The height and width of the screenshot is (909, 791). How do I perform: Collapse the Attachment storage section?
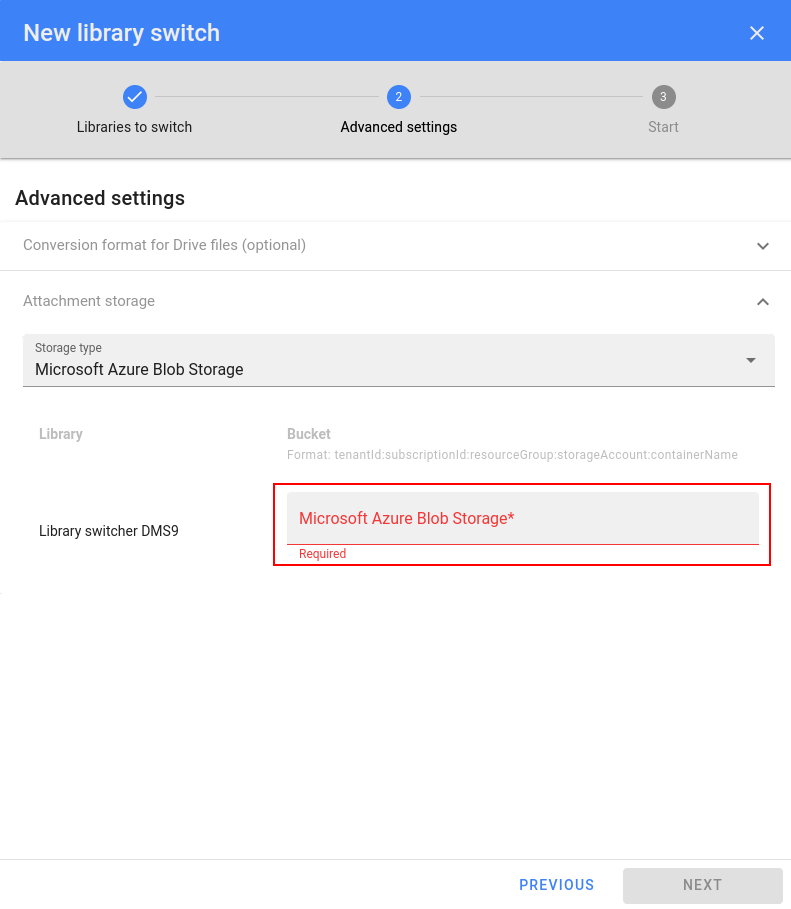click(x=396, y=301)
